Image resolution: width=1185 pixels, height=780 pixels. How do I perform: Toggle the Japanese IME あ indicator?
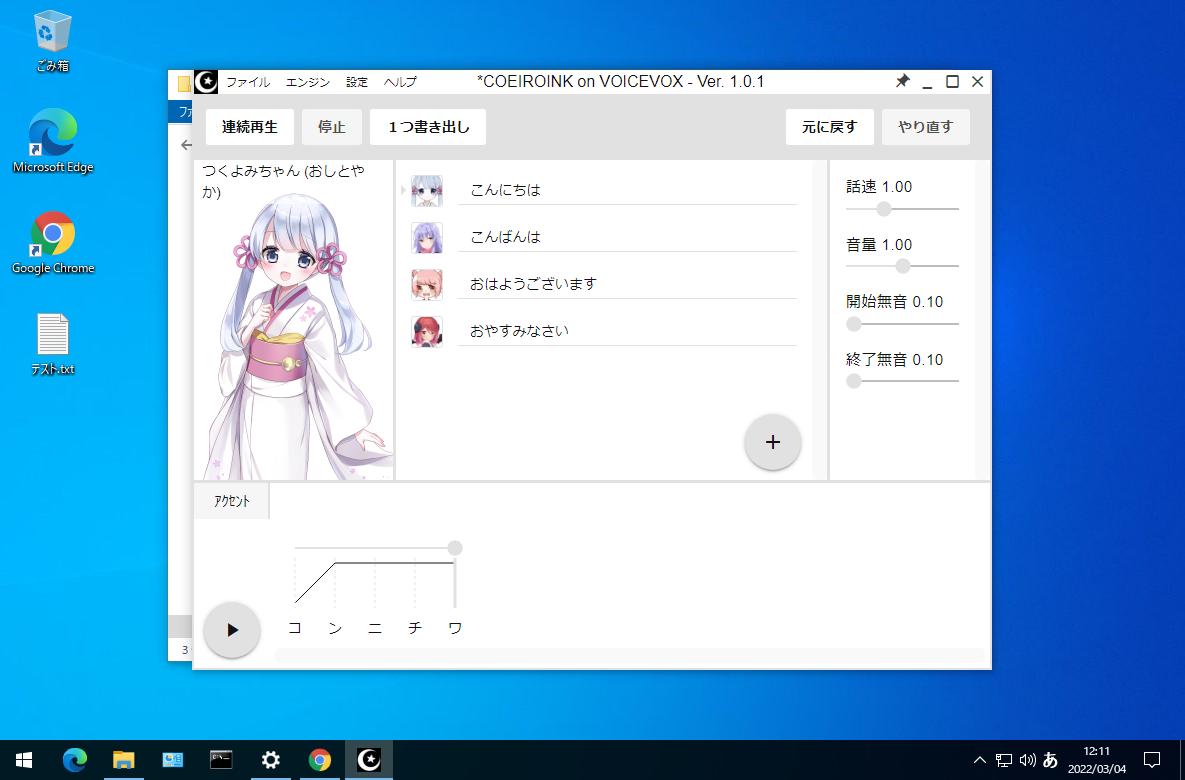click(x=1050, y=760)
